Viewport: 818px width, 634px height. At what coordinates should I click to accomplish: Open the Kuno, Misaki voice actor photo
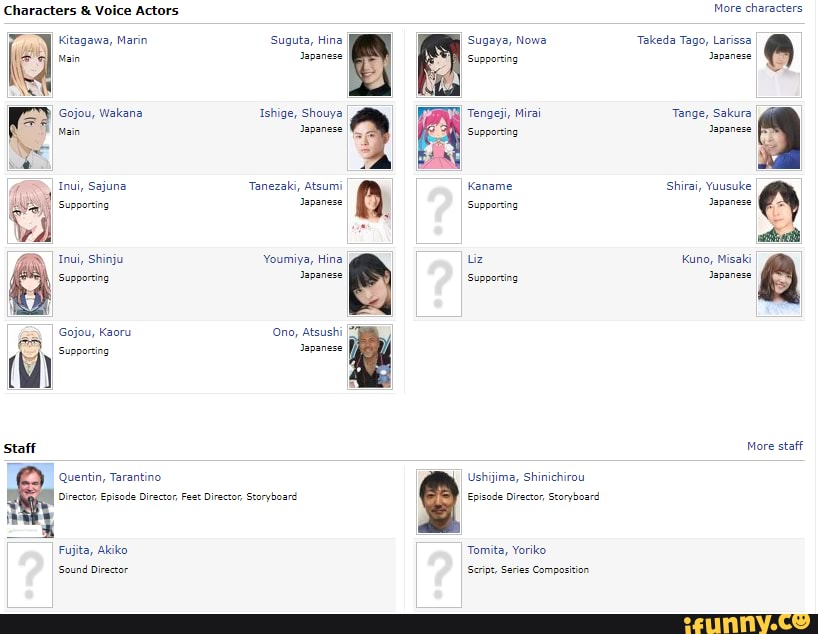pyautogui.click(x=779, y=284)
